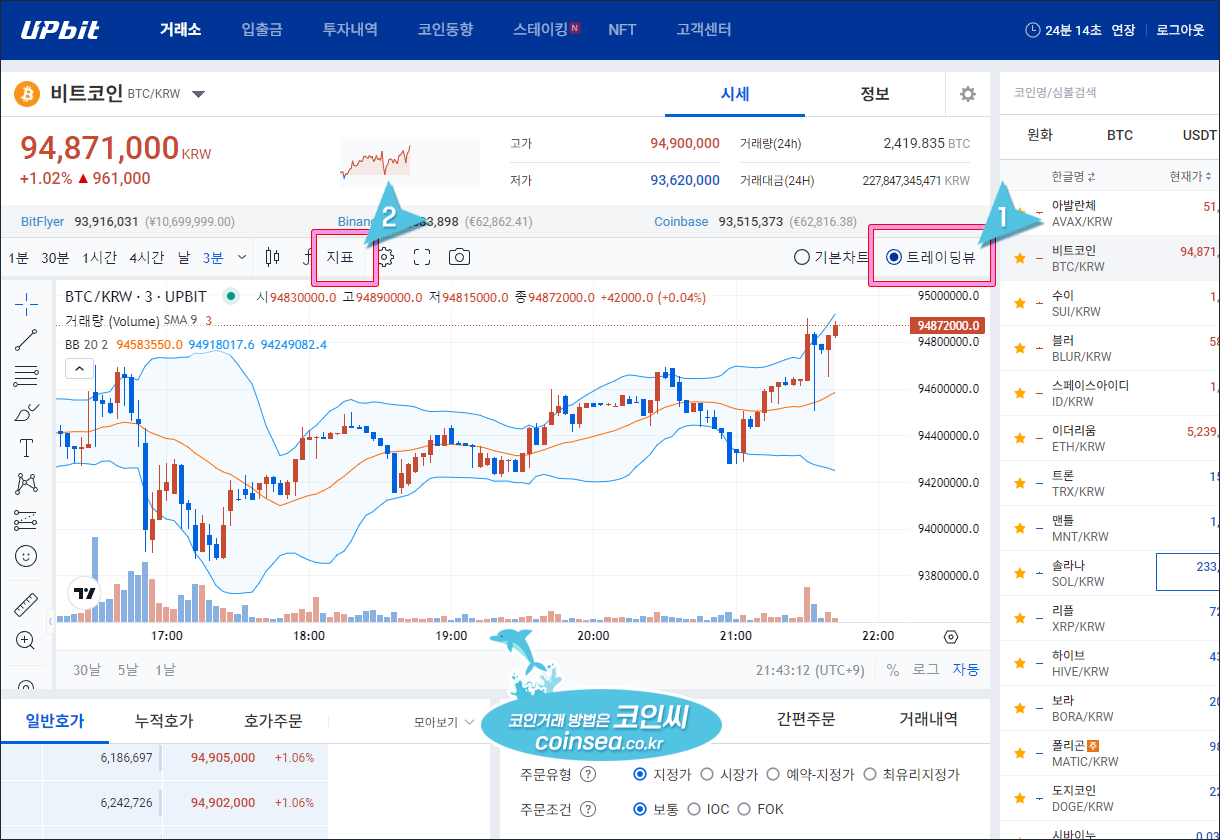
Task: Open help icon next to 주문유형
Action: click(588, 774)
